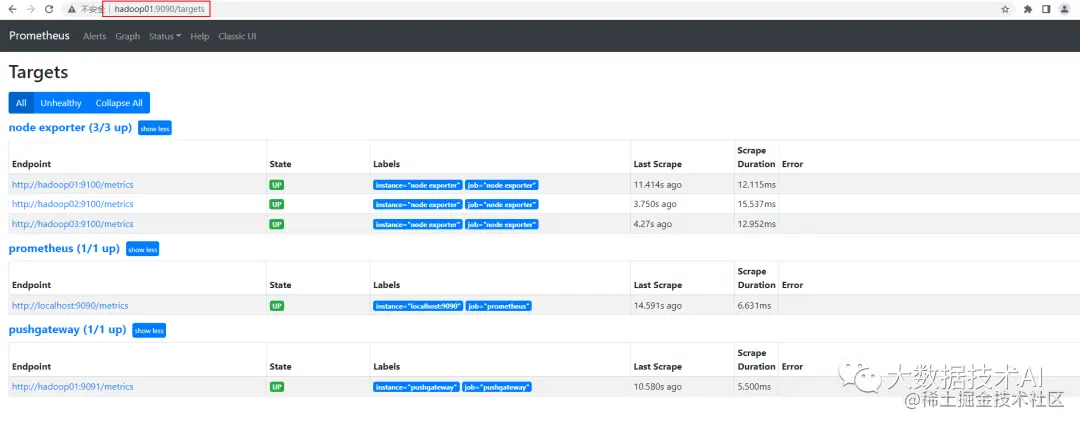
Task: Click the instance="localhost:9090" label badge
Action: point(417,306)
